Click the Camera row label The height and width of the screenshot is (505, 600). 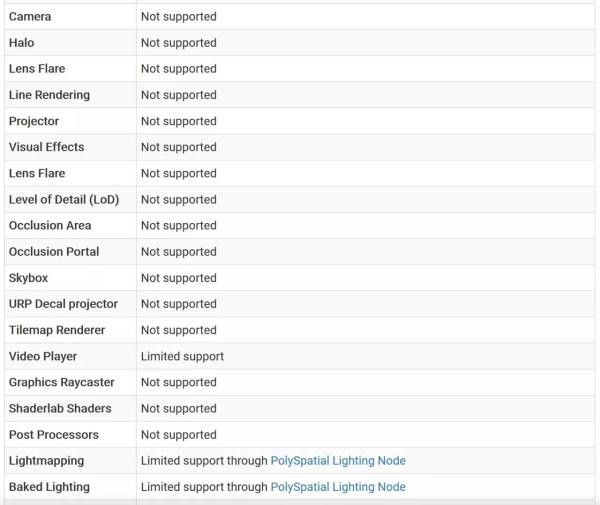coord(30,17)
